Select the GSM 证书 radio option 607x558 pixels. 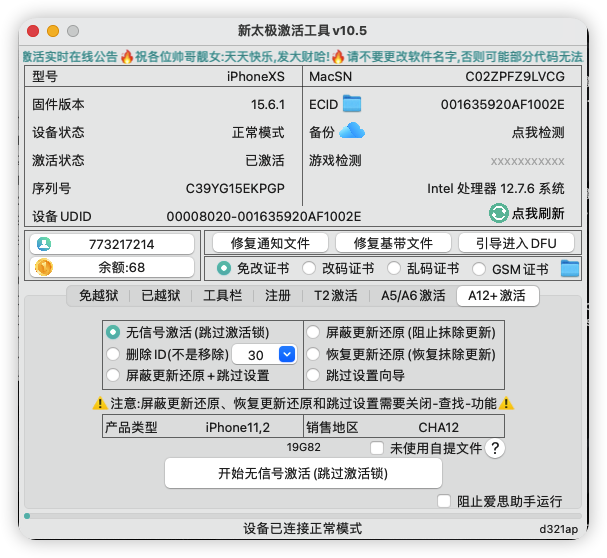click(x=479, y=268)
